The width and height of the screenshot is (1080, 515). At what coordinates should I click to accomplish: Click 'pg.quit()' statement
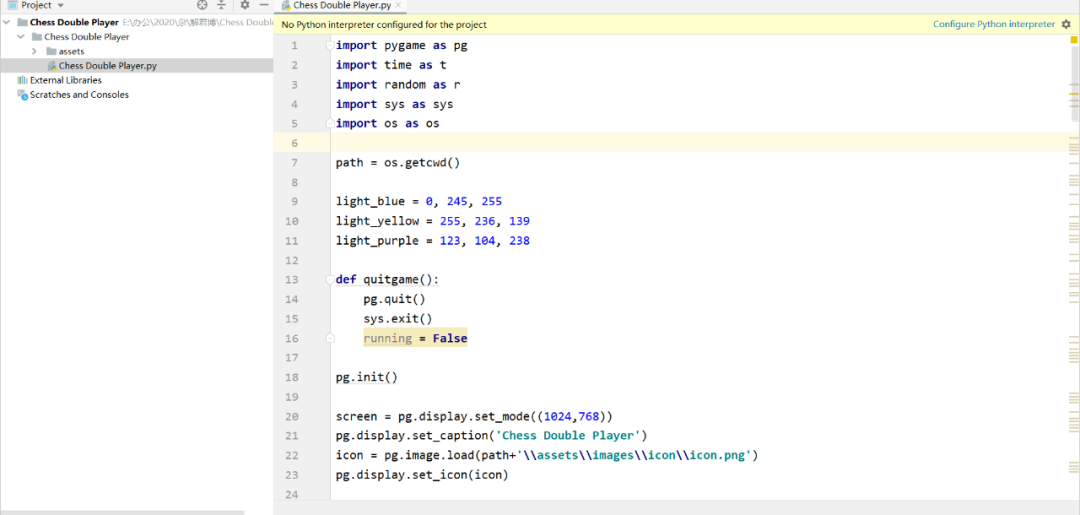(x=395, y=299)
